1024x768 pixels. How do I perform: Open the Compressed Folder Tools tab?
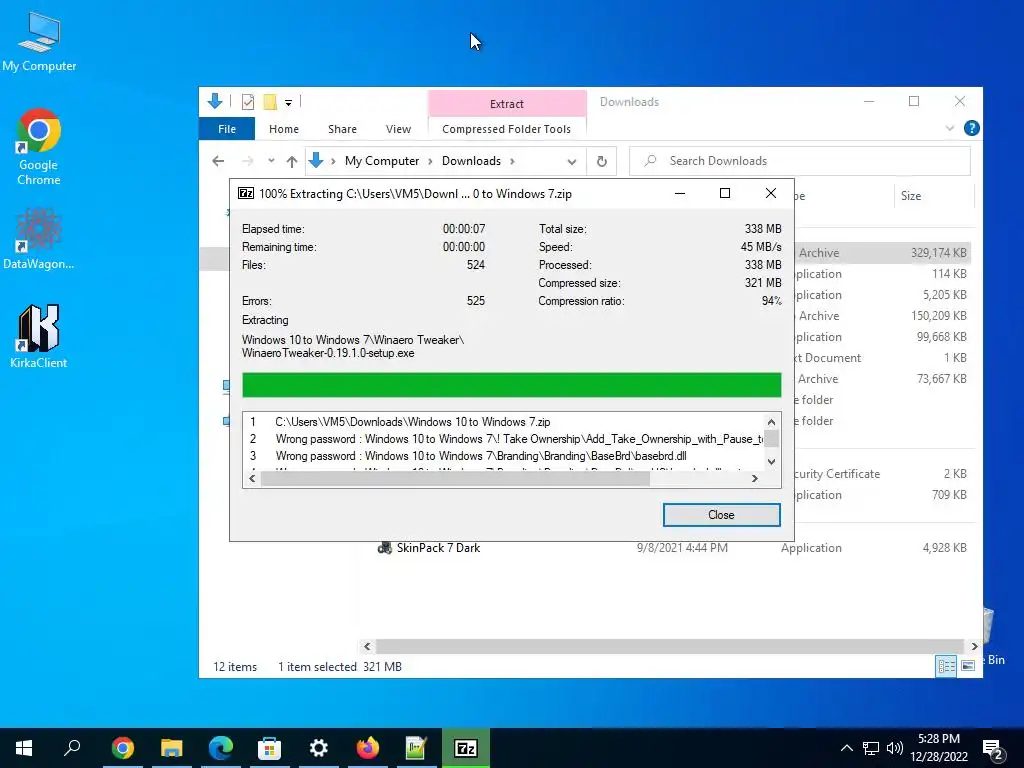(507, 129)
